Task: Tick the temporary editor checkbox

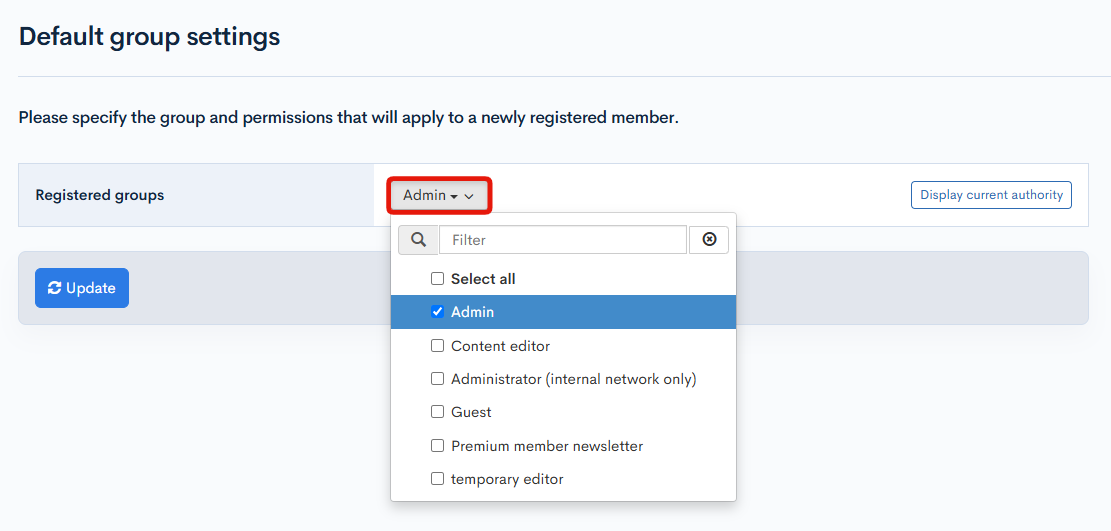Action: (x=437, y=479)
